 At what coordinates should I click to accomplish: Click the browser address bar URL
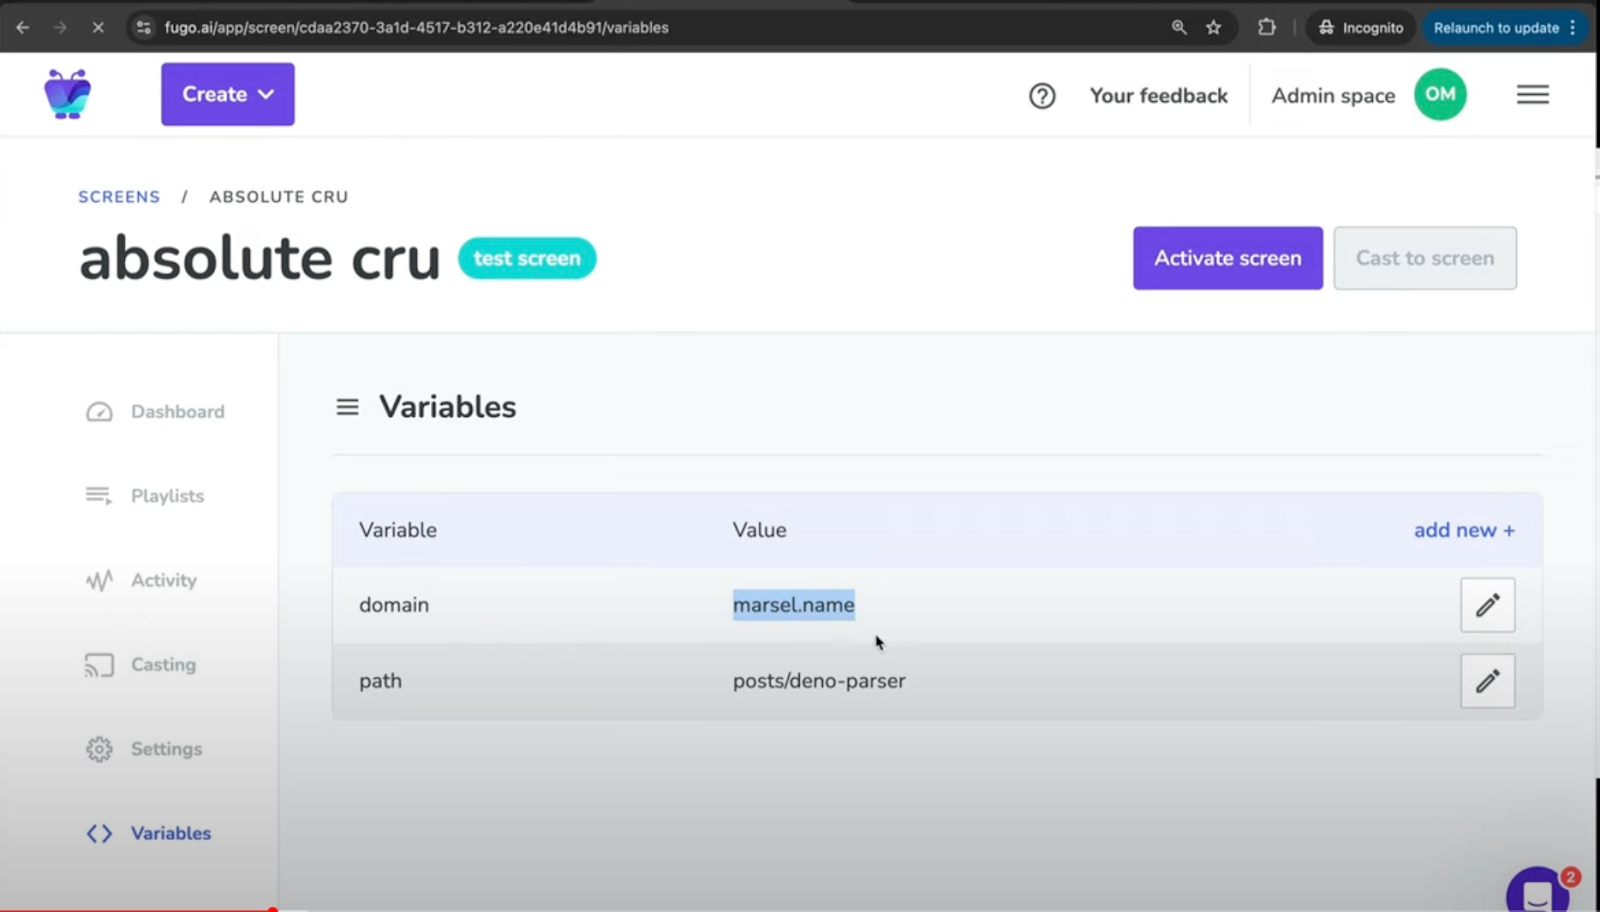pos(416,28)
